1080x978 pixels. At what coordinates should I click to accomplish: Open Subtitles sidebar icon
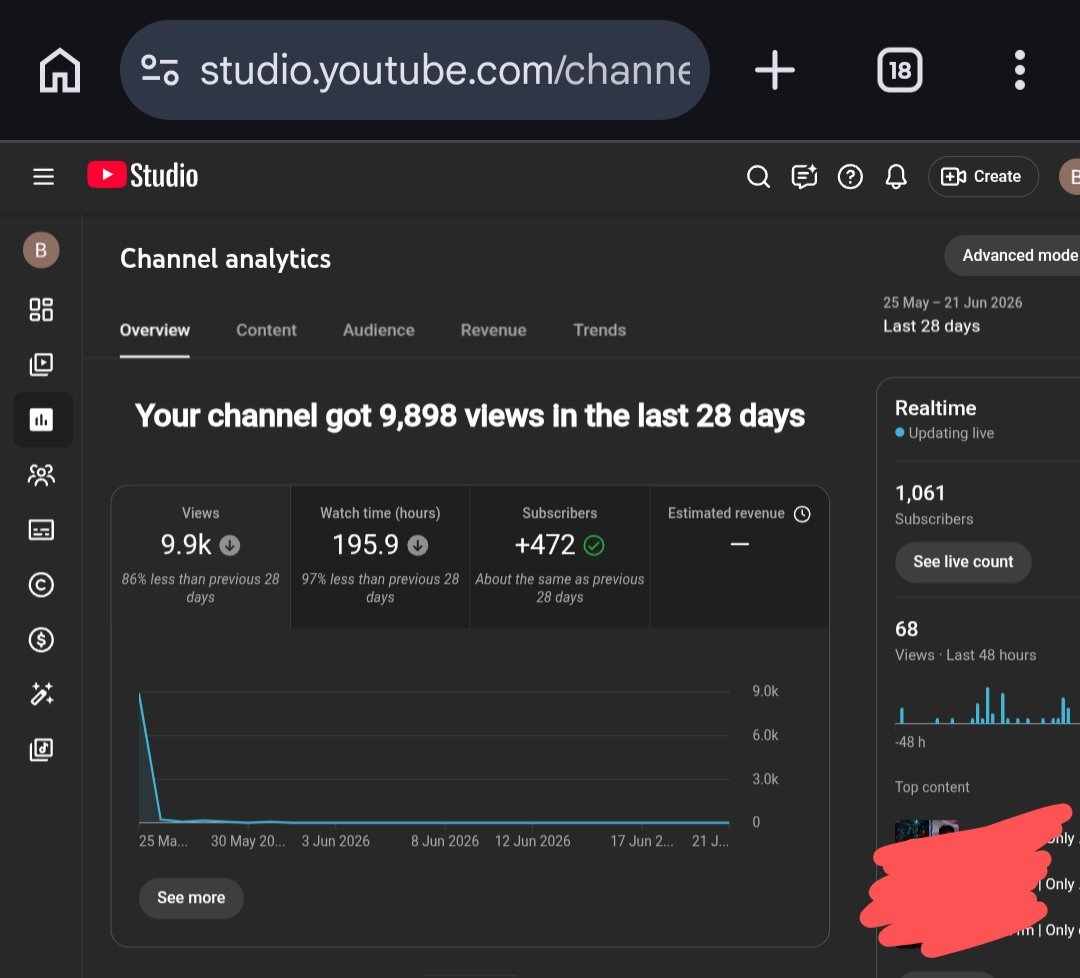(x=41, y=530)
